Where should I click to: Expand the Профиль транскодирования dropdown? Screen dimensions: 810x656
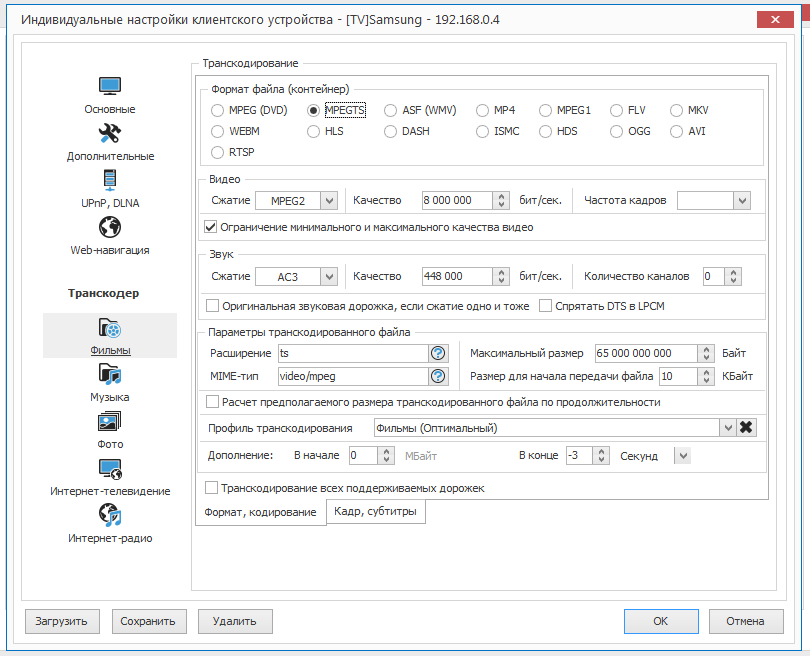coord(727,428)
